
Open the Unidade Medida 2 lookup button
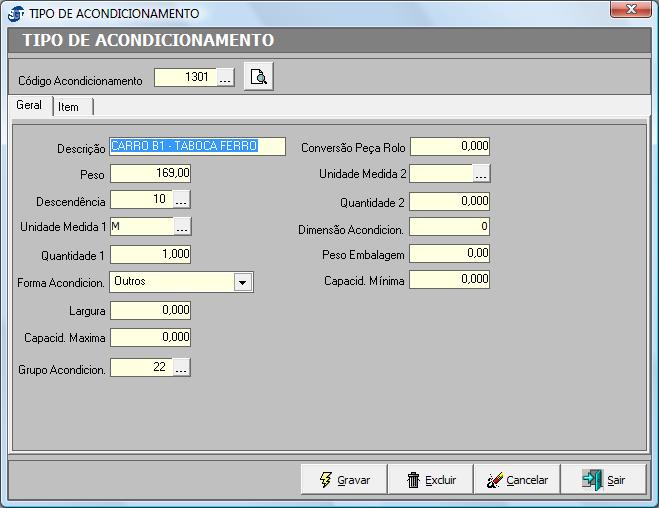pos(481,174)
